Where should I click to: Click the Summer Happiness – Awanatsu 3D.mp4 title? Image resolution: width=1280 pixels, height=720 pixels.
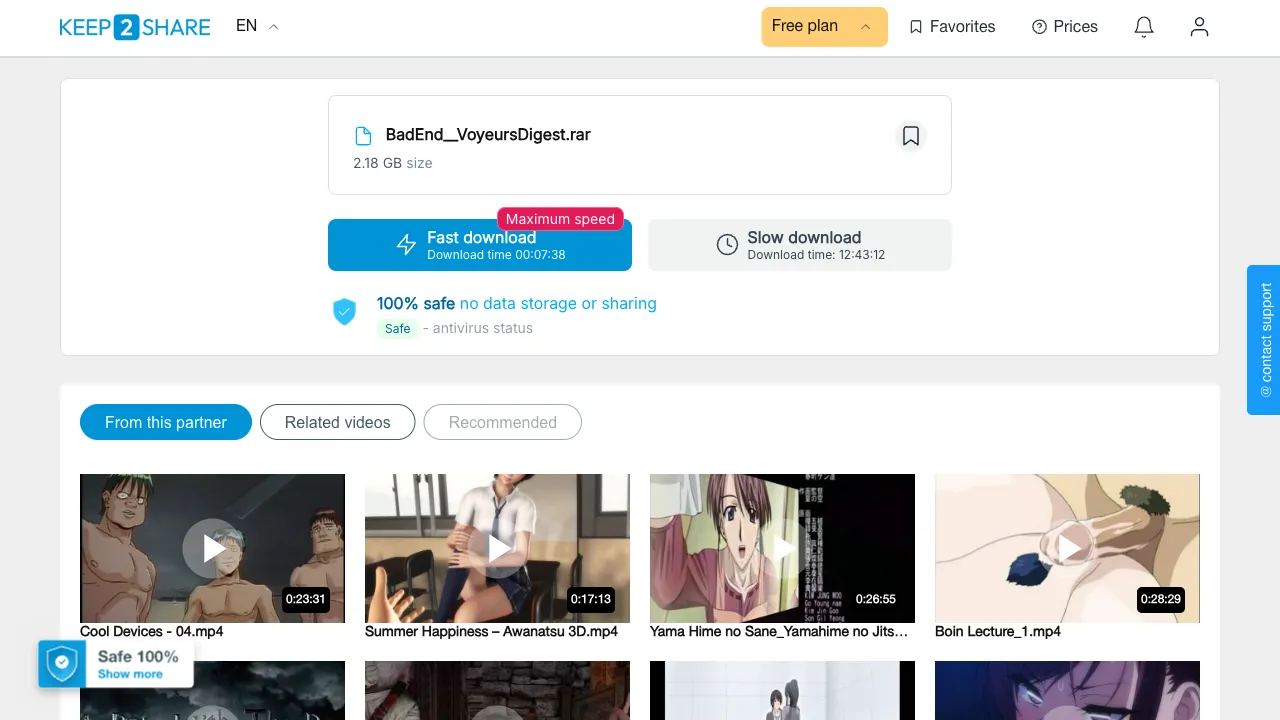click(x=491, y=631)
